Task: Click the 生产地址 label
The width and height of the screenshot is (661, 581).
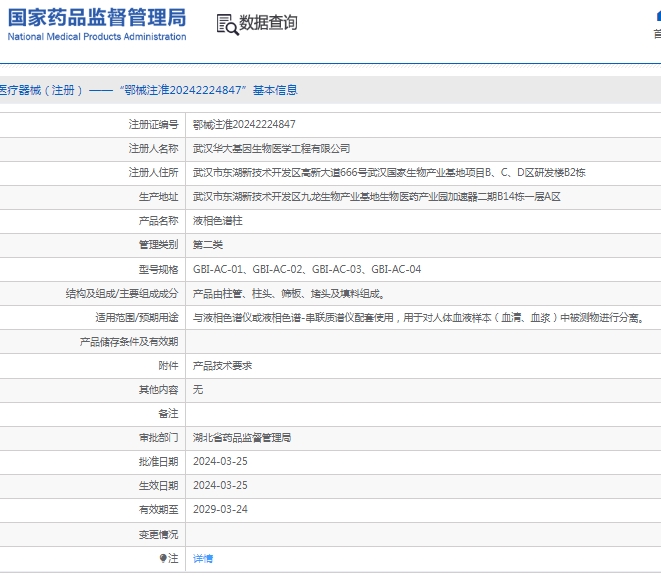Action: [x=159, y=196]
